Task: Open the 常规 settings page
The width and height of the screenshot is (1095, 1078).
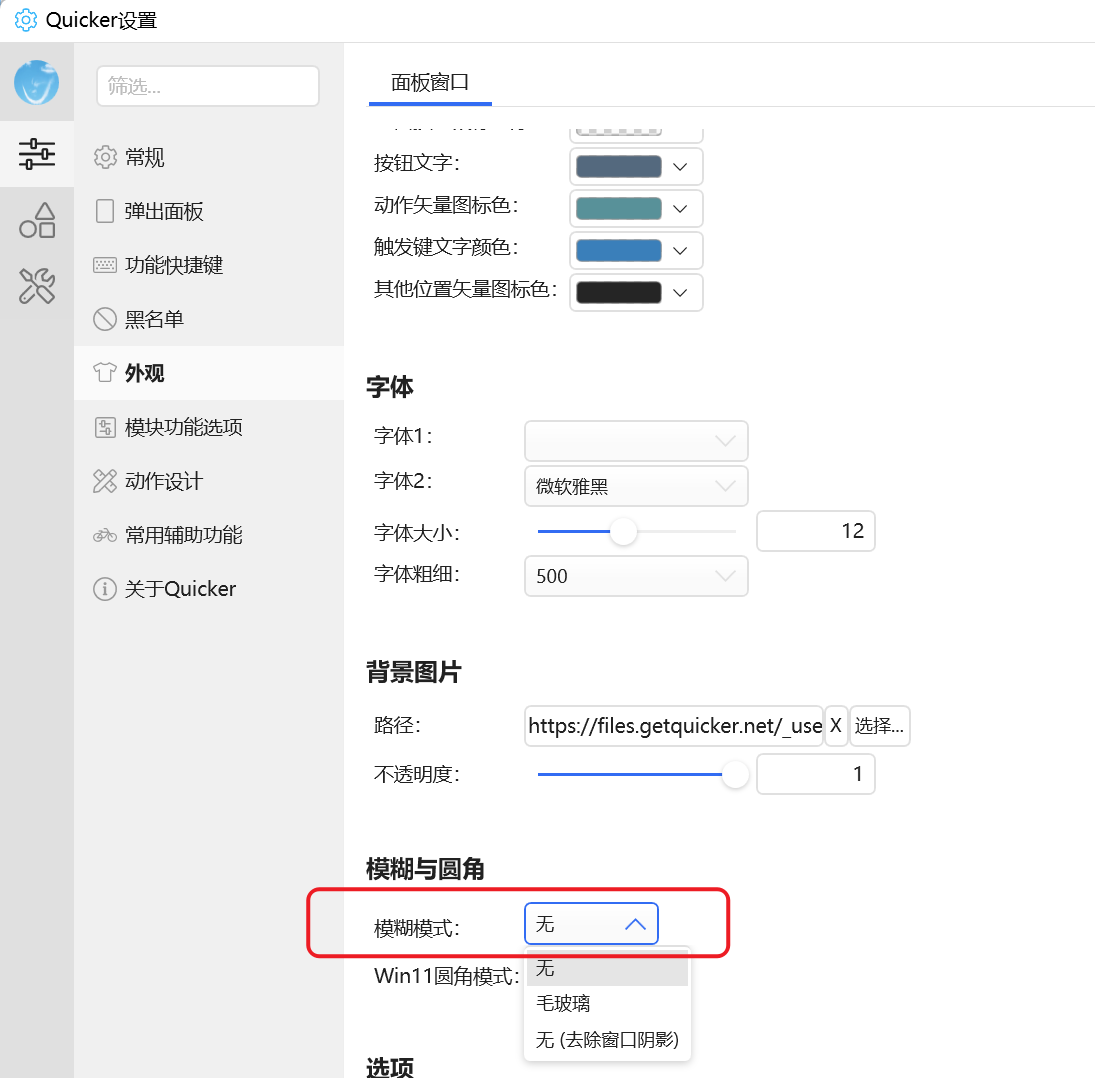Action: [x=209, y=157]
